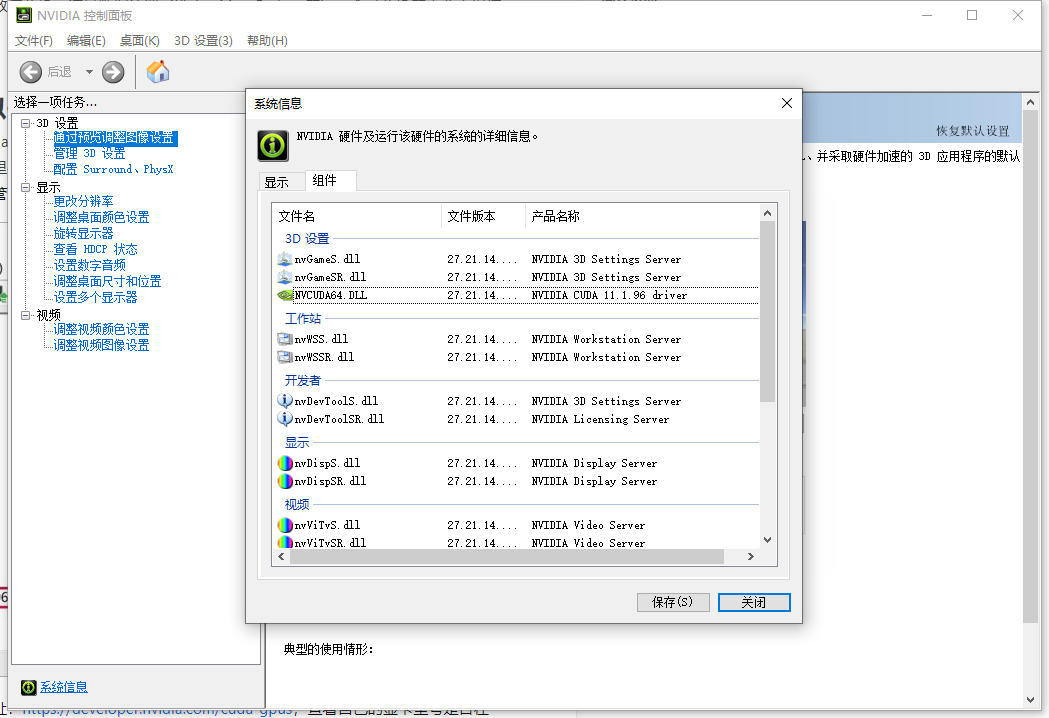Select the nvDevToolSR.dll info icon
1049x718 pixels.
tap(284, 419)
